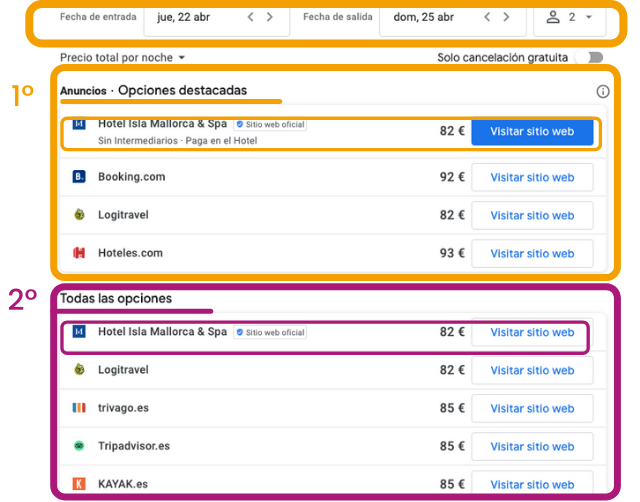Click the Hoteles.com logo icon
The height and width of the screenshot is (502, 640).
click(x=79, y=253)
